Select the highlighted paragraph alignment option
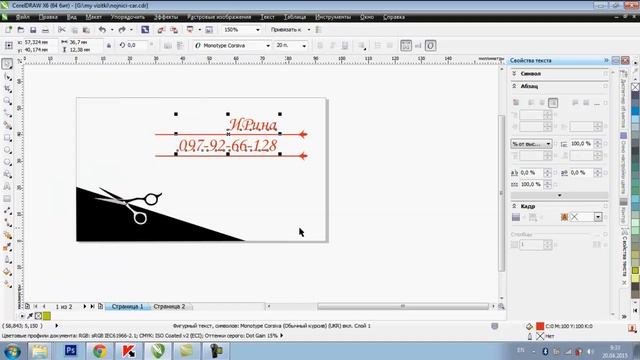 (x=553, y=102)
